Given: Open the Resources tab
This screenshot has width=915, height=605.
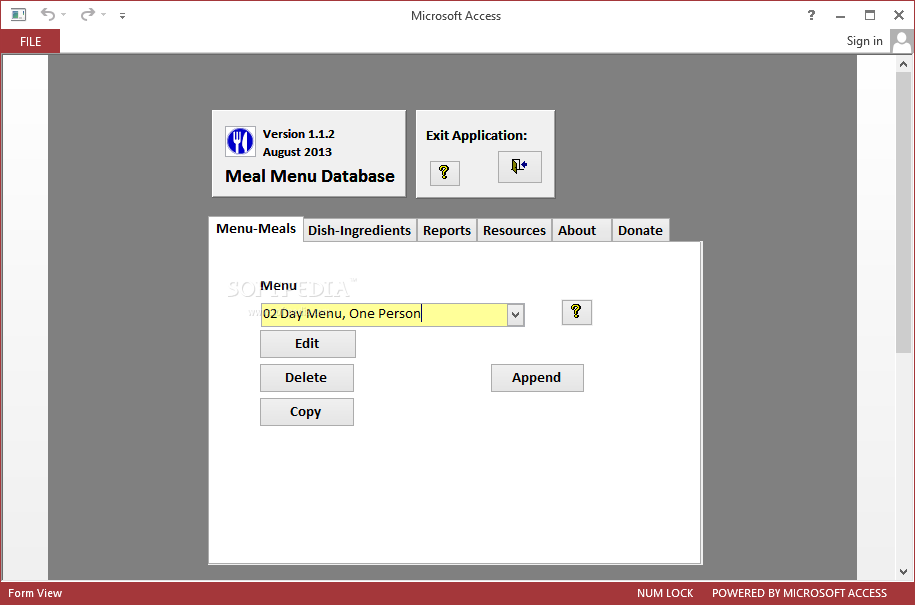Looking at the screenshot, I should point(514,230).
